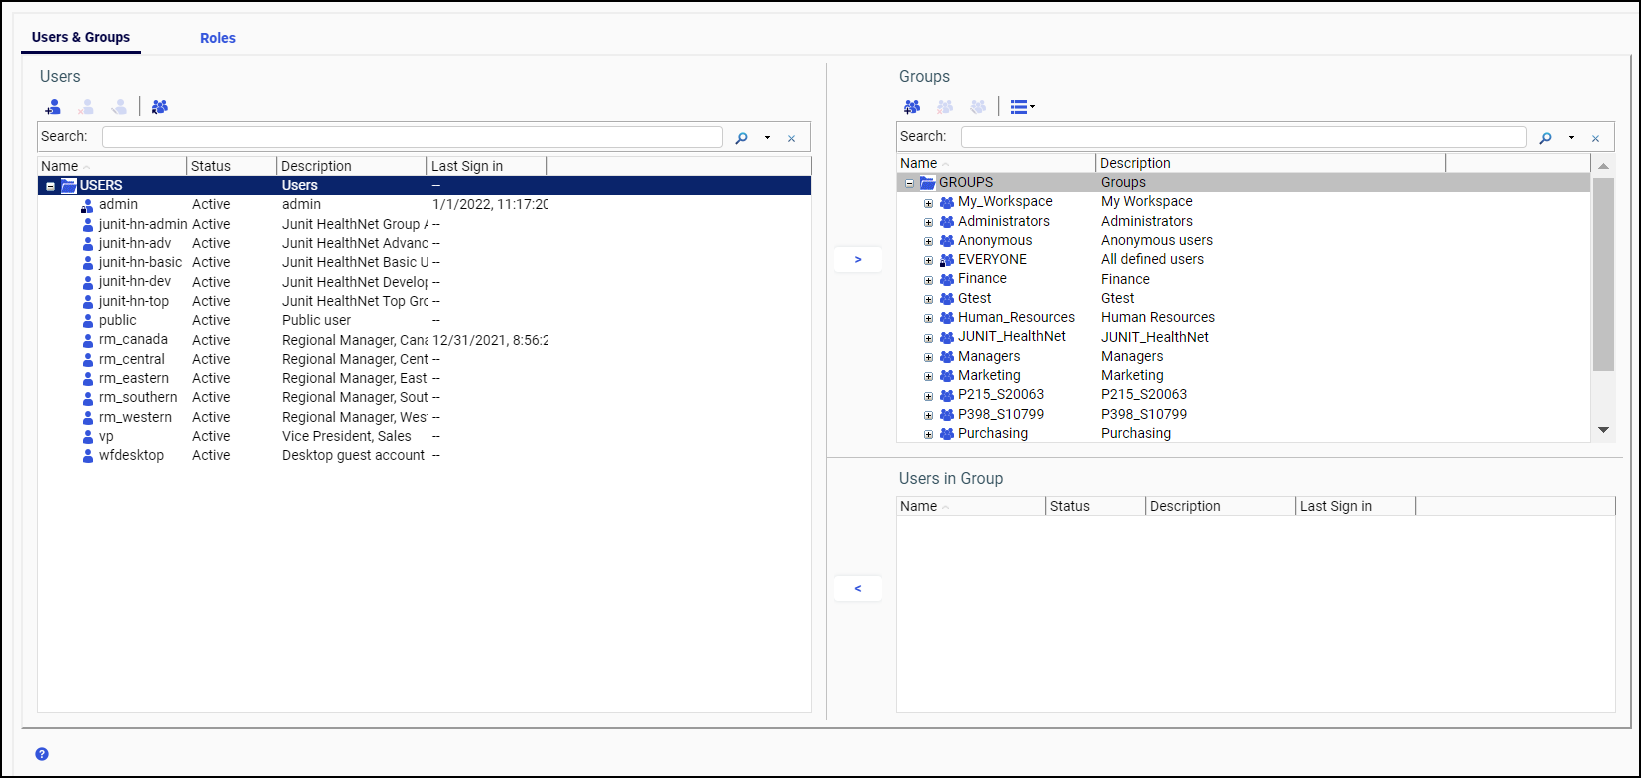The height and width of the screenshot is (778, 1641).
Task: Click Groups list scrollbar down arrow
Action: coord(1603,430)
